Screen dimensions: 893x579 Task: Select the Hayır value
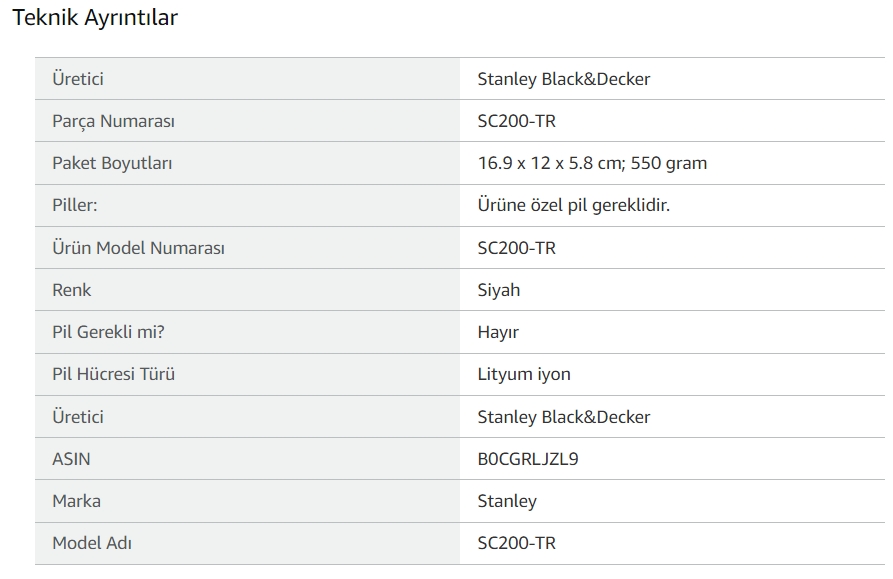point(498,332)
